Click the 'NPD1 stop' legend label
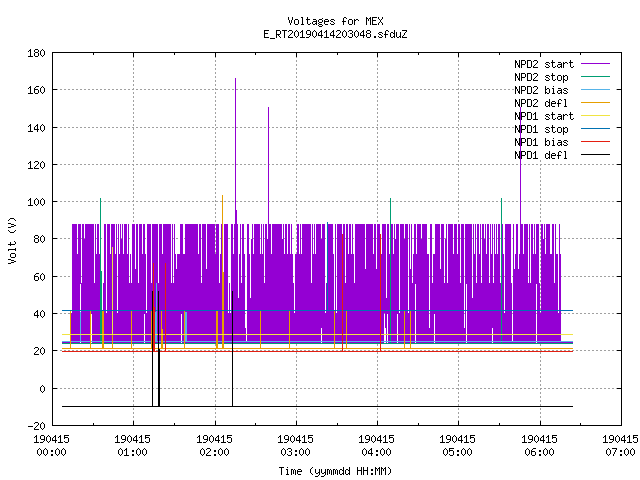This screenshot has width=640, height=480. 541,129
